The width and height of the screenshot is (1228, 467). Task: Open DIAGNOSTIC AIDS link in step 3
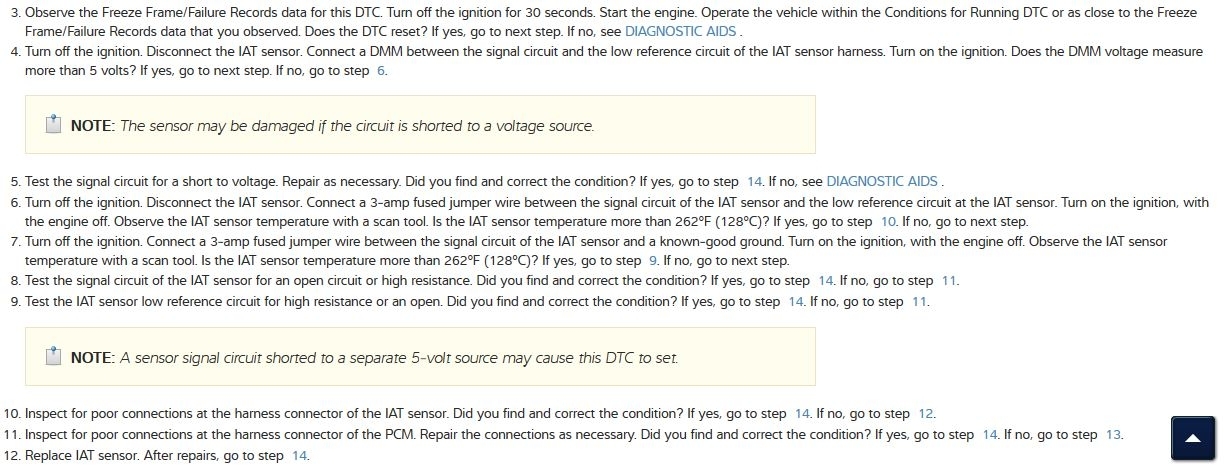(x=682, y=31)
